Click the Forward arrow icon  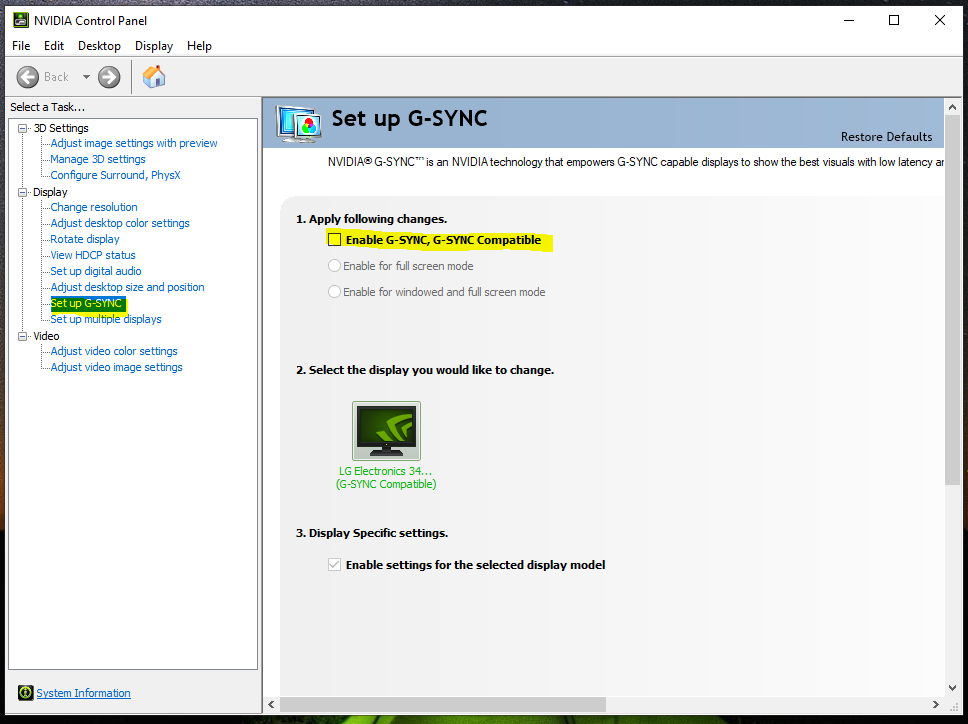click(x=109, y=77)
